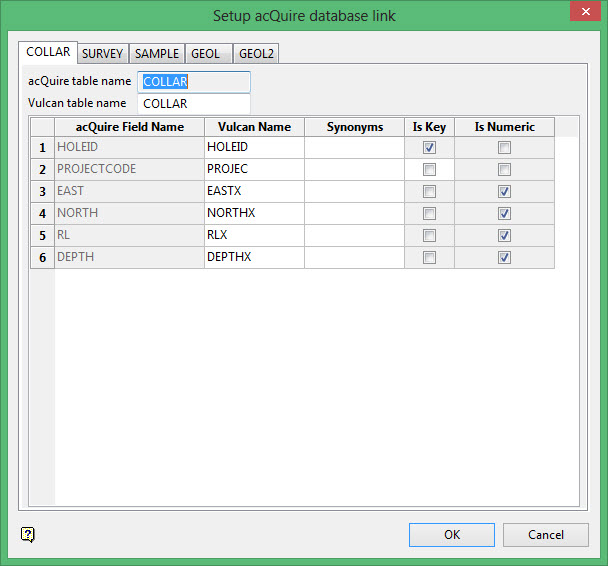Enable Is Key for PROJECTCODE
This screenshot has height=566, width=608.
click(429, 169)
